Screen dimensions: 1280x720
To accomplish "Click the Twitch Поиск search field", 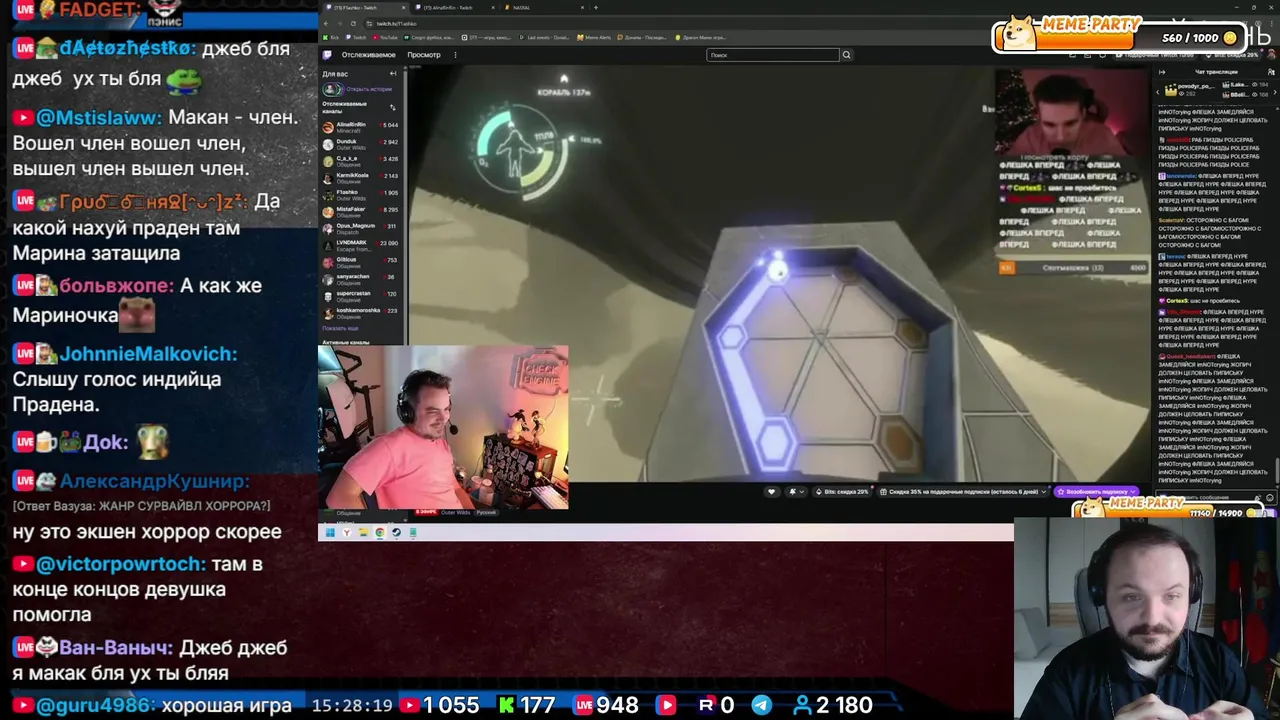I will click(x=772, y=55).
